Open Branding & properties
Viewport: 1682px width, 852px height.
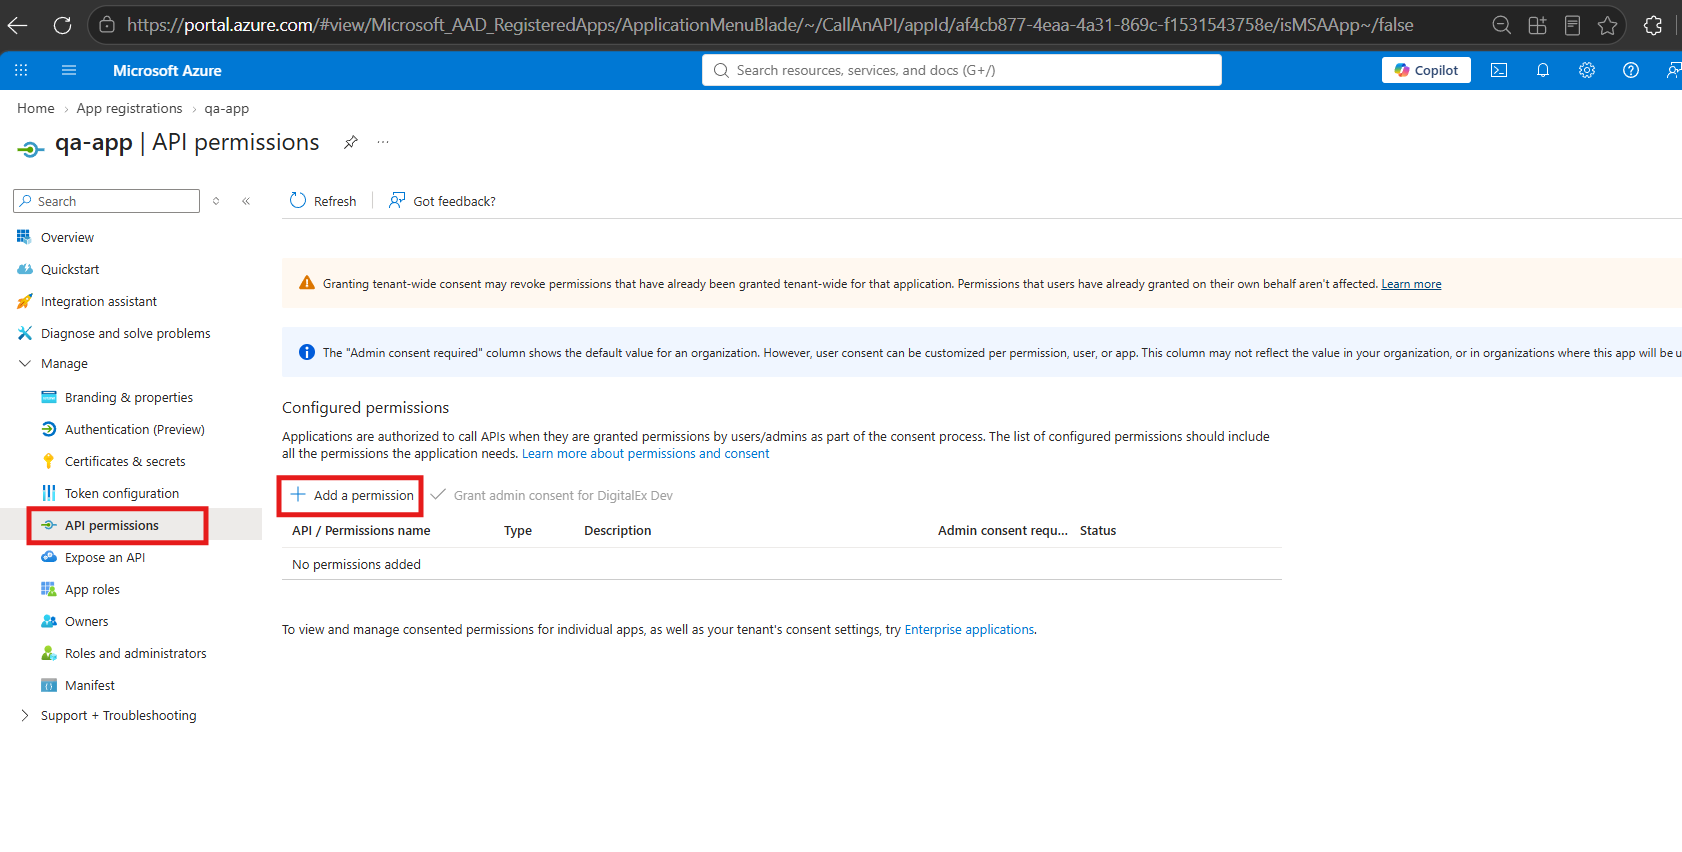(x=129, y=397)
